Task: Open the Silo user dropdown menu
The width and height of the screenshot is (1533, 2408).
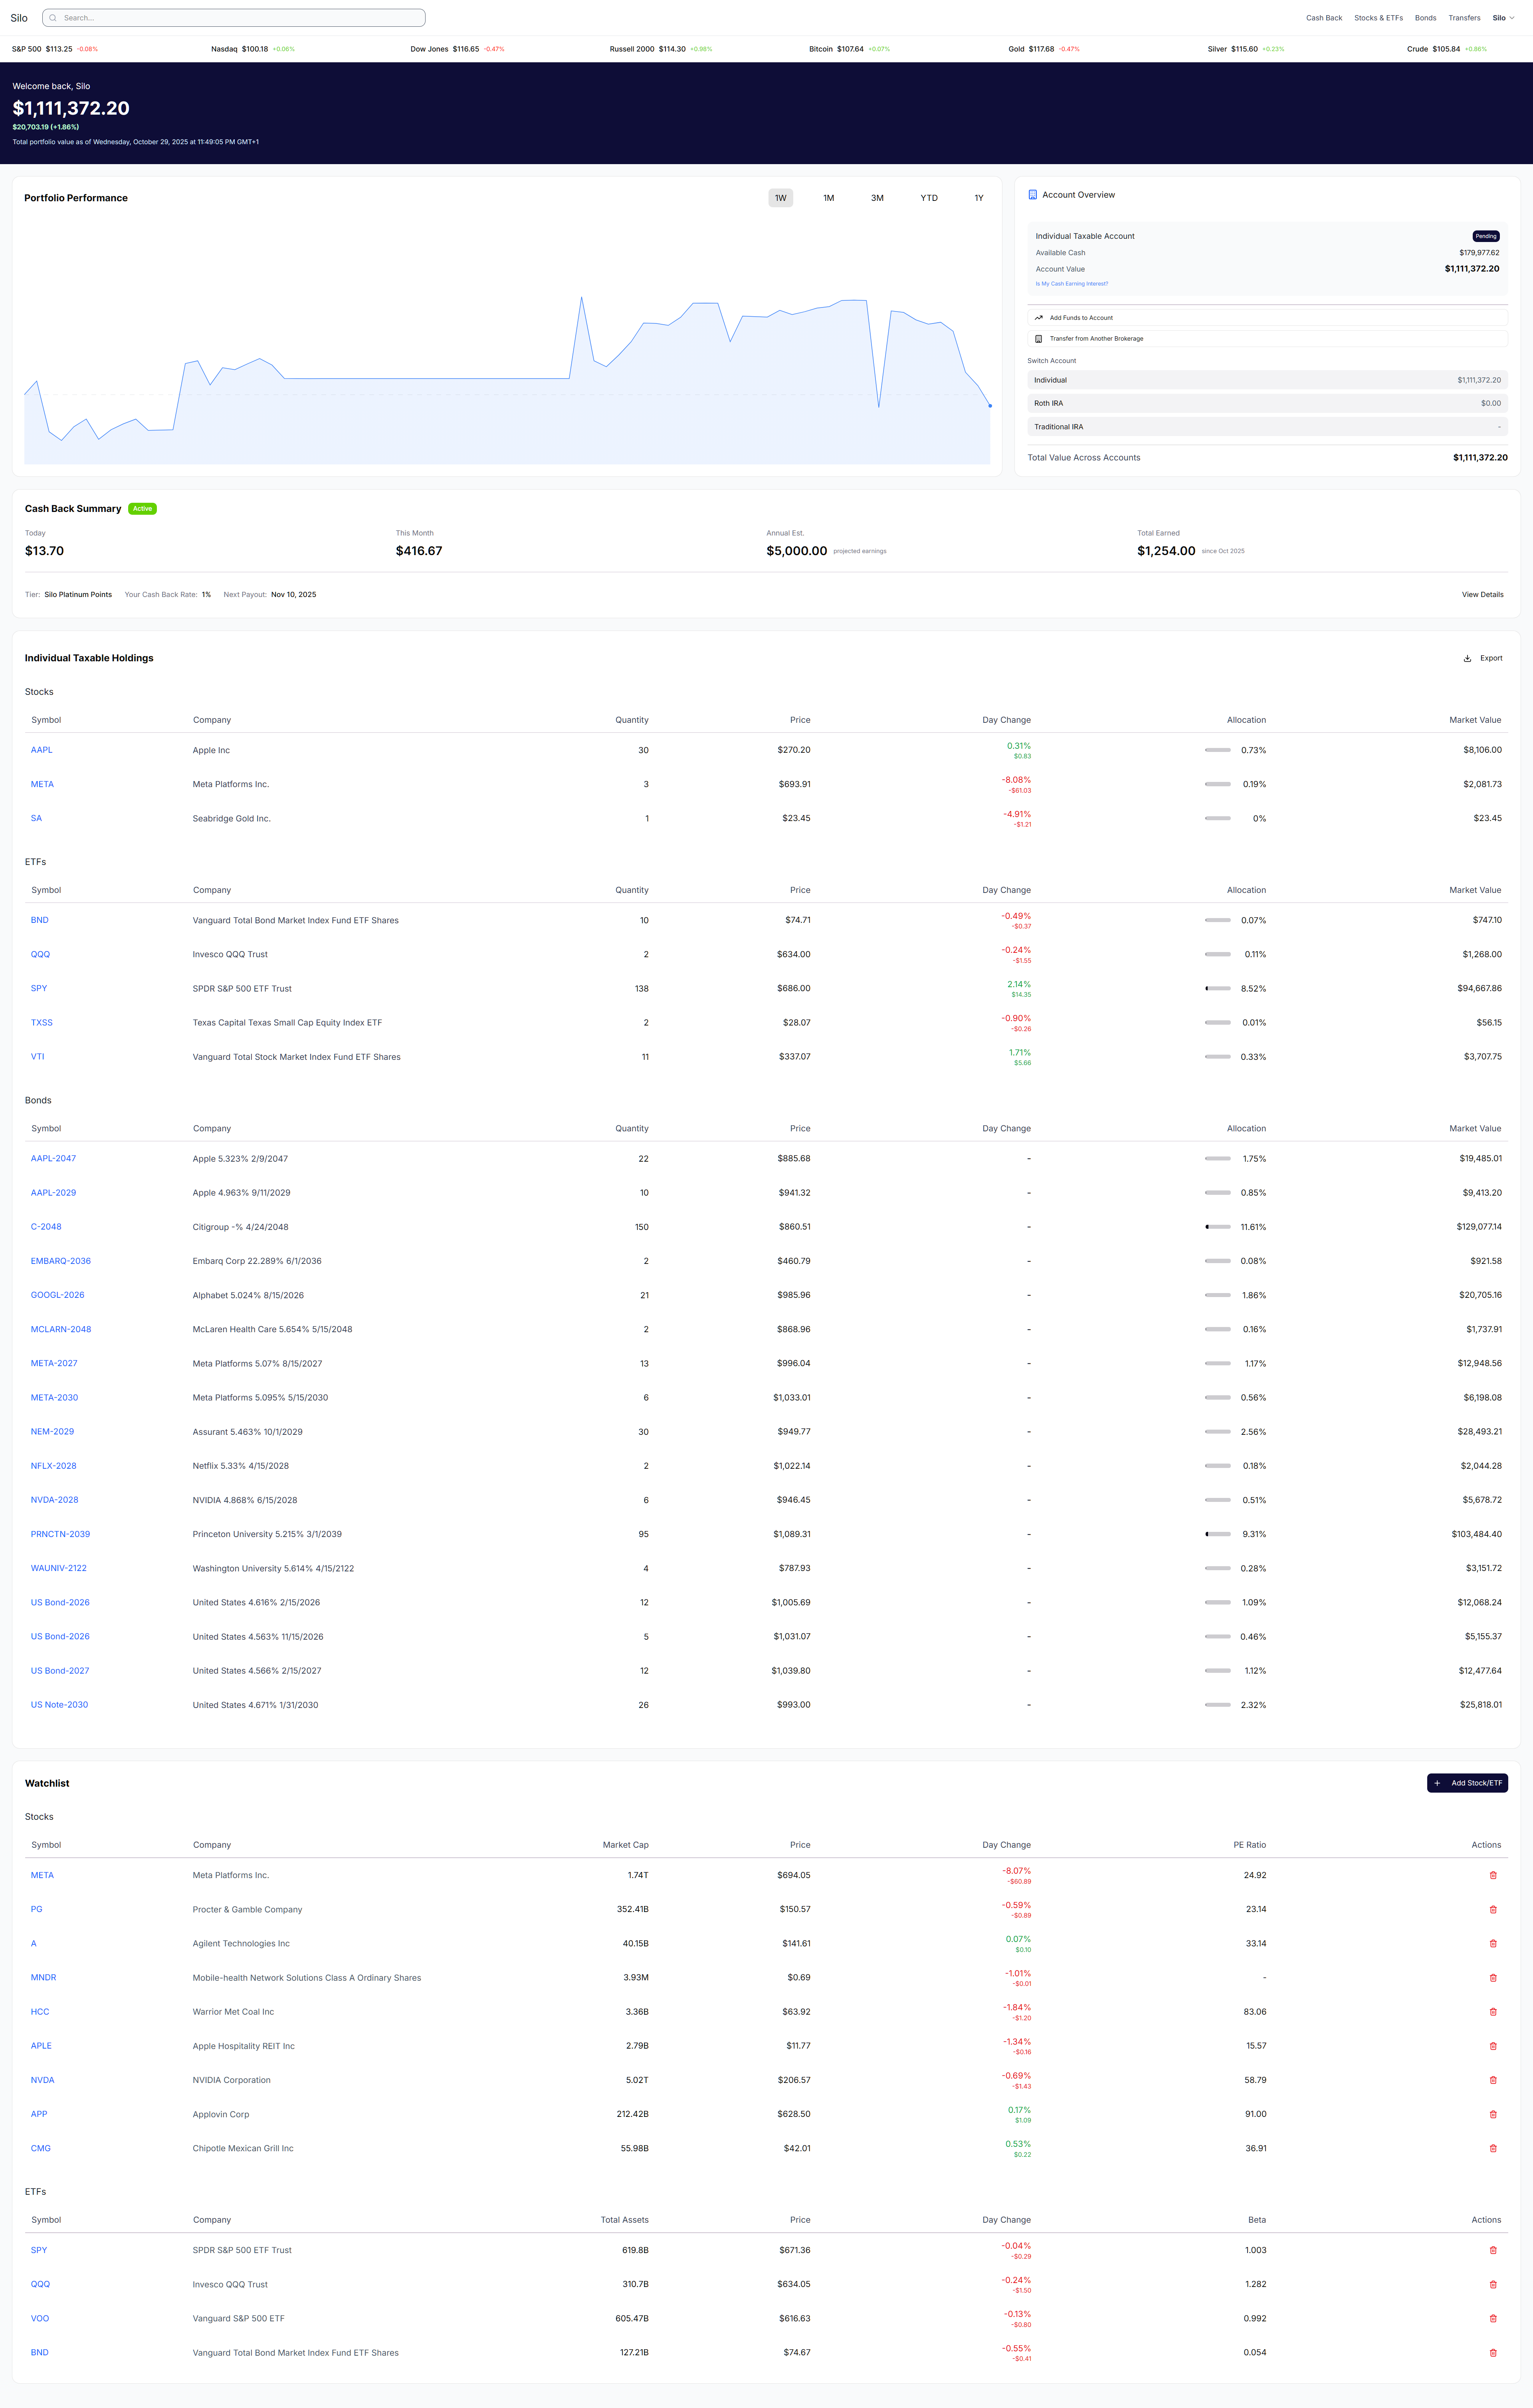Action: pos(1503,18)
